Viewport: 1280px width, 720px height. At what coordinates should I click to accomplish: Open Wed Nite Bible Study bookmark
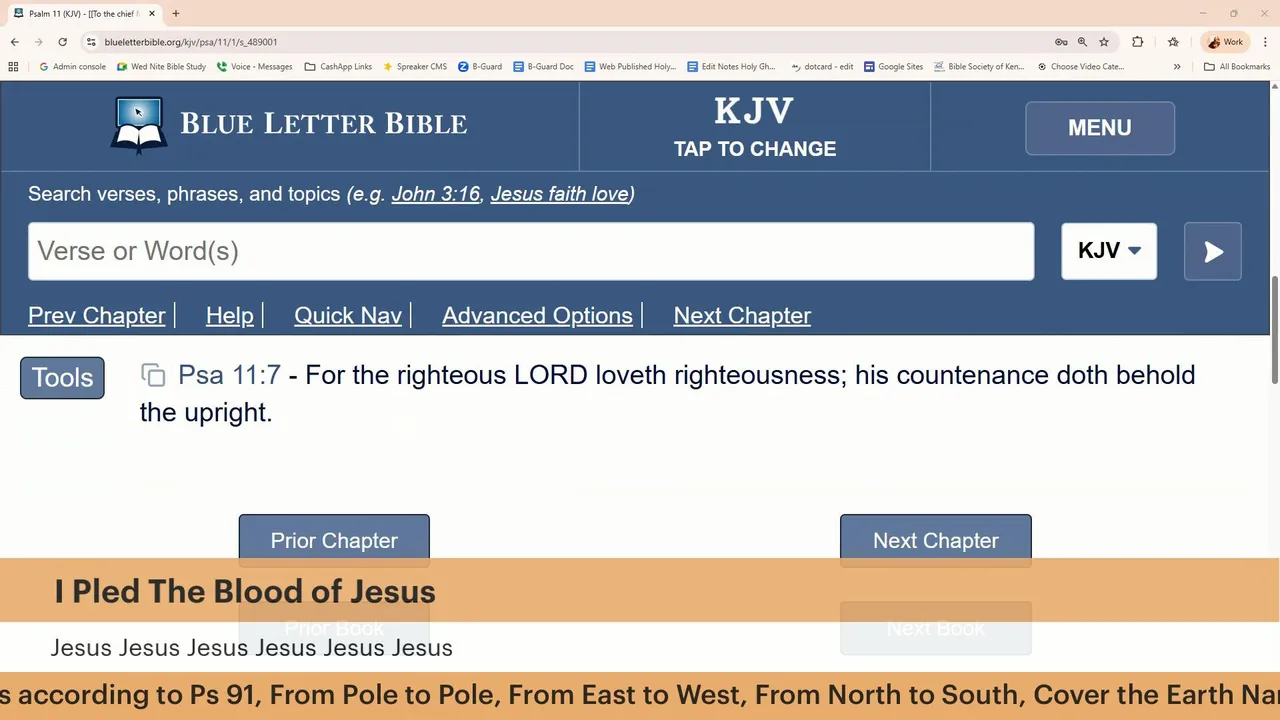161,67
